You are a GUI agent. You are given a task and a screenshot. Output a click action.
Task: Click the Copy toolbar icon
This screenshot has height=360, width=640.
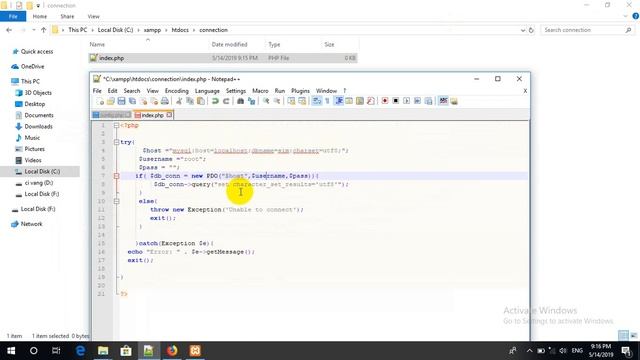[190, 101]
